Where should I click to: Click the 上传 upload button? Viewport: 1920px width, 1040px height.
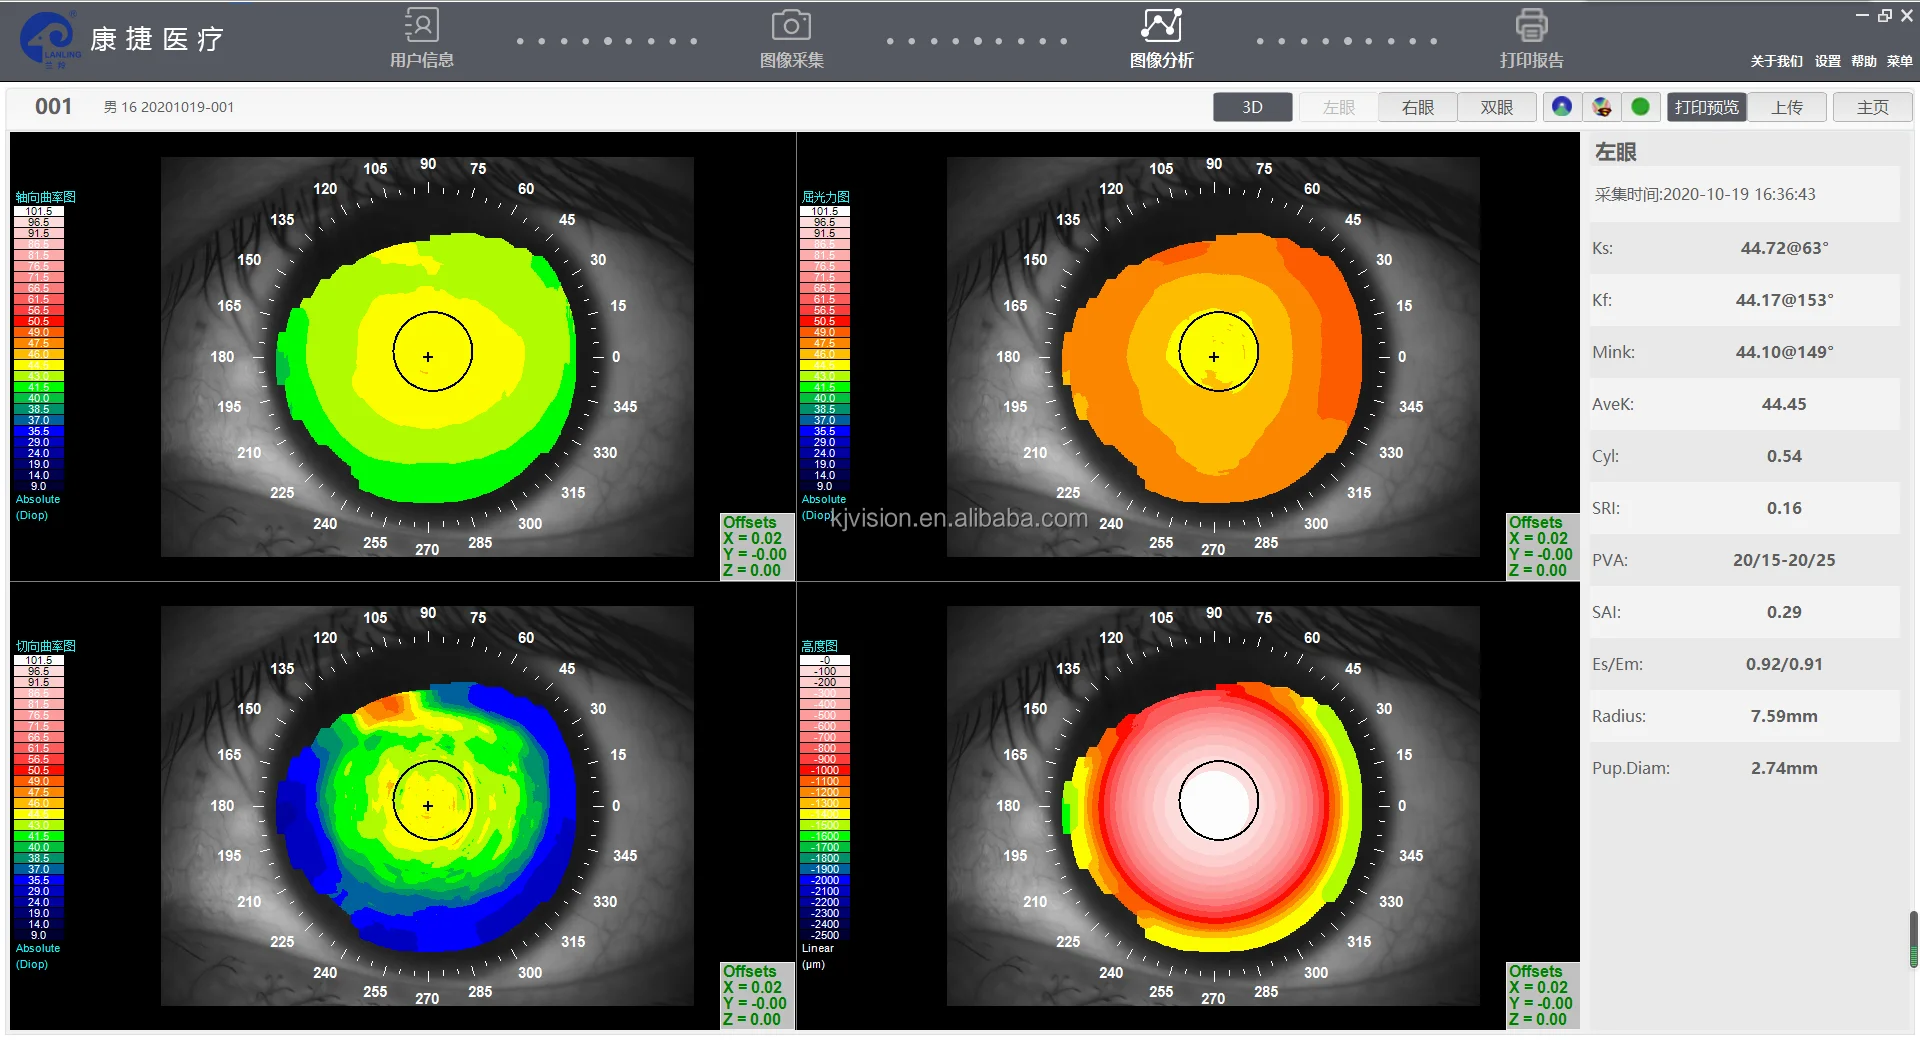click(x=1787, y=106)
